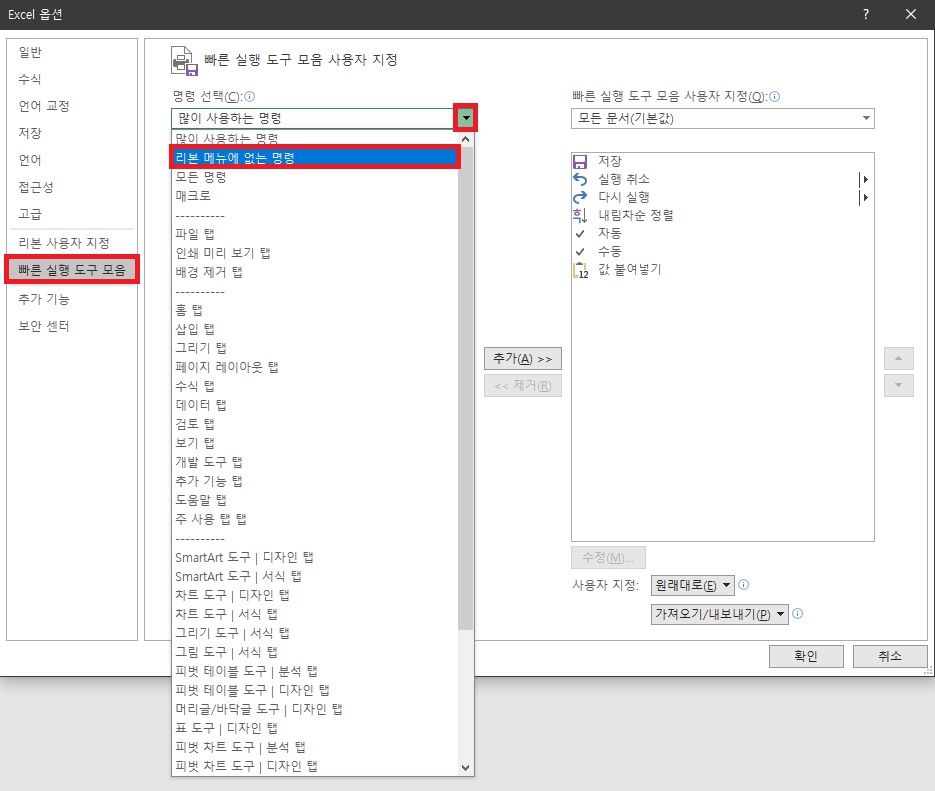Open the 원래대로(E) dropdown button
935x791 pixels.
692,585
